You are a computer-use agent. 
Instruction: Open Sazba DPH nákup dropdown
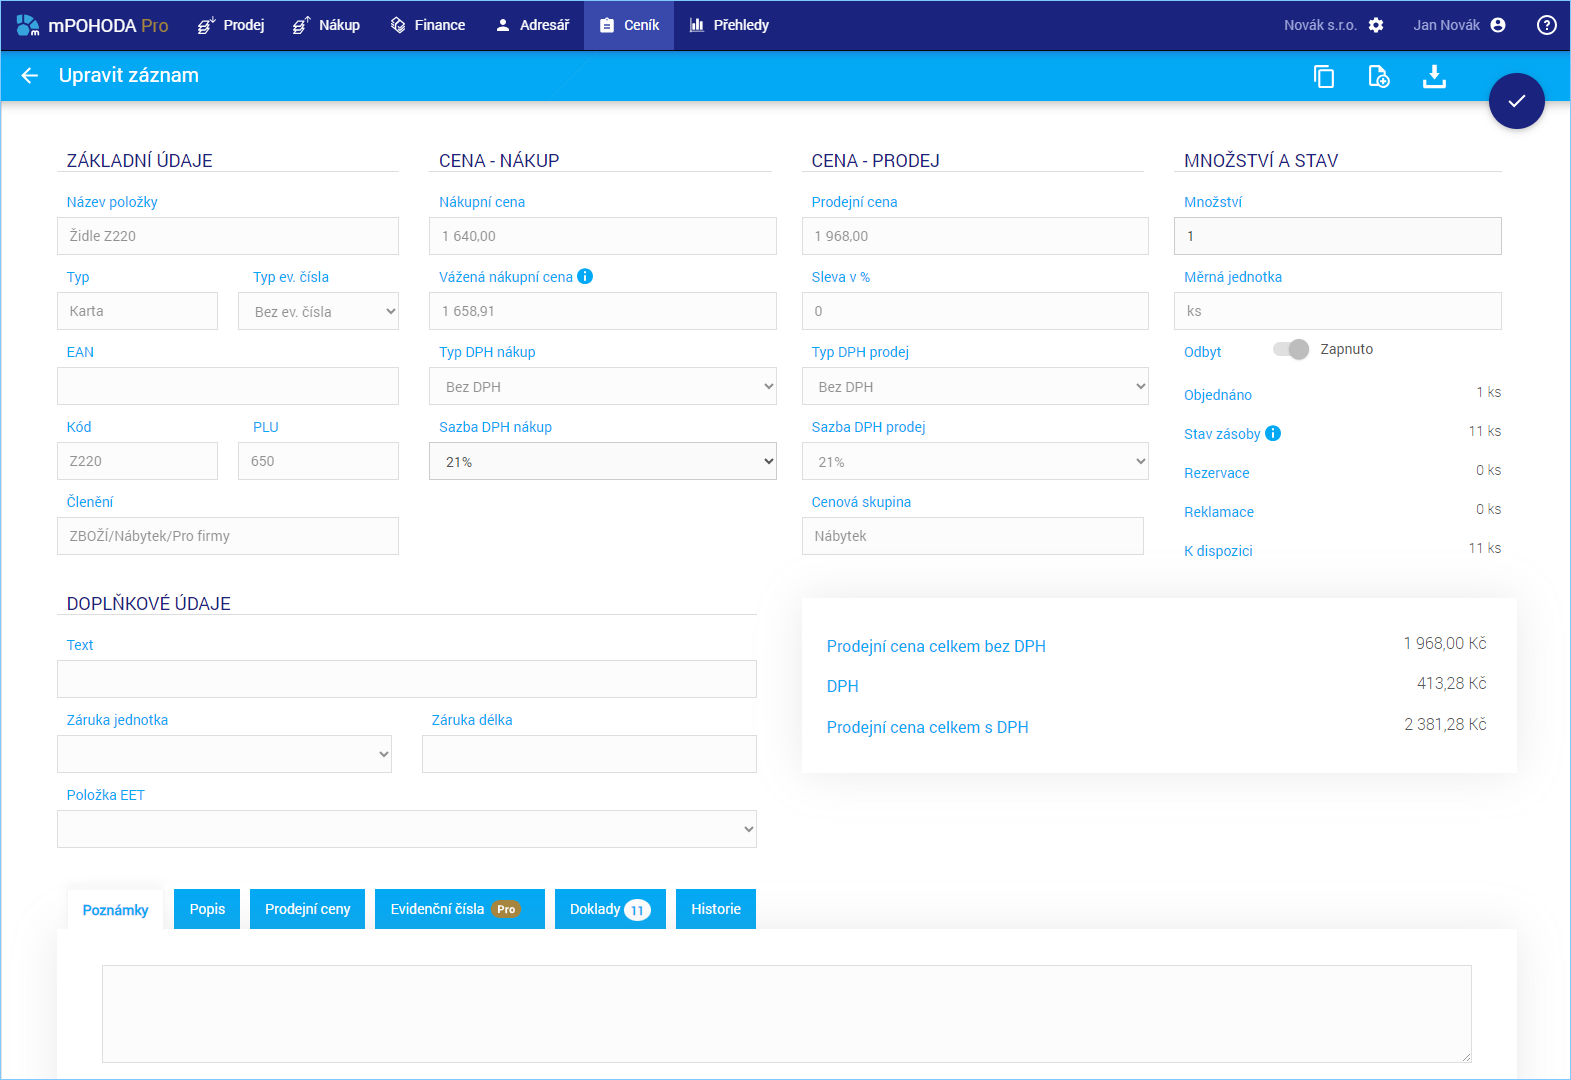point(603,461)
